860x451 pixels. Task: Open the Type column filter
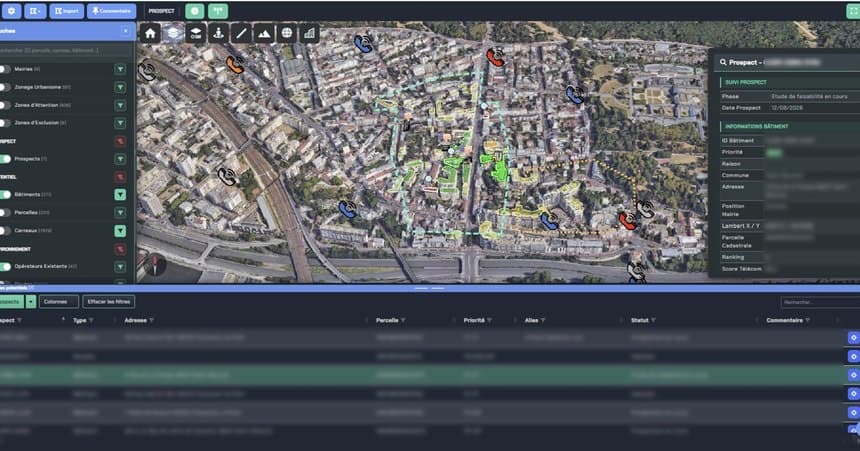[x=91, y=320]
